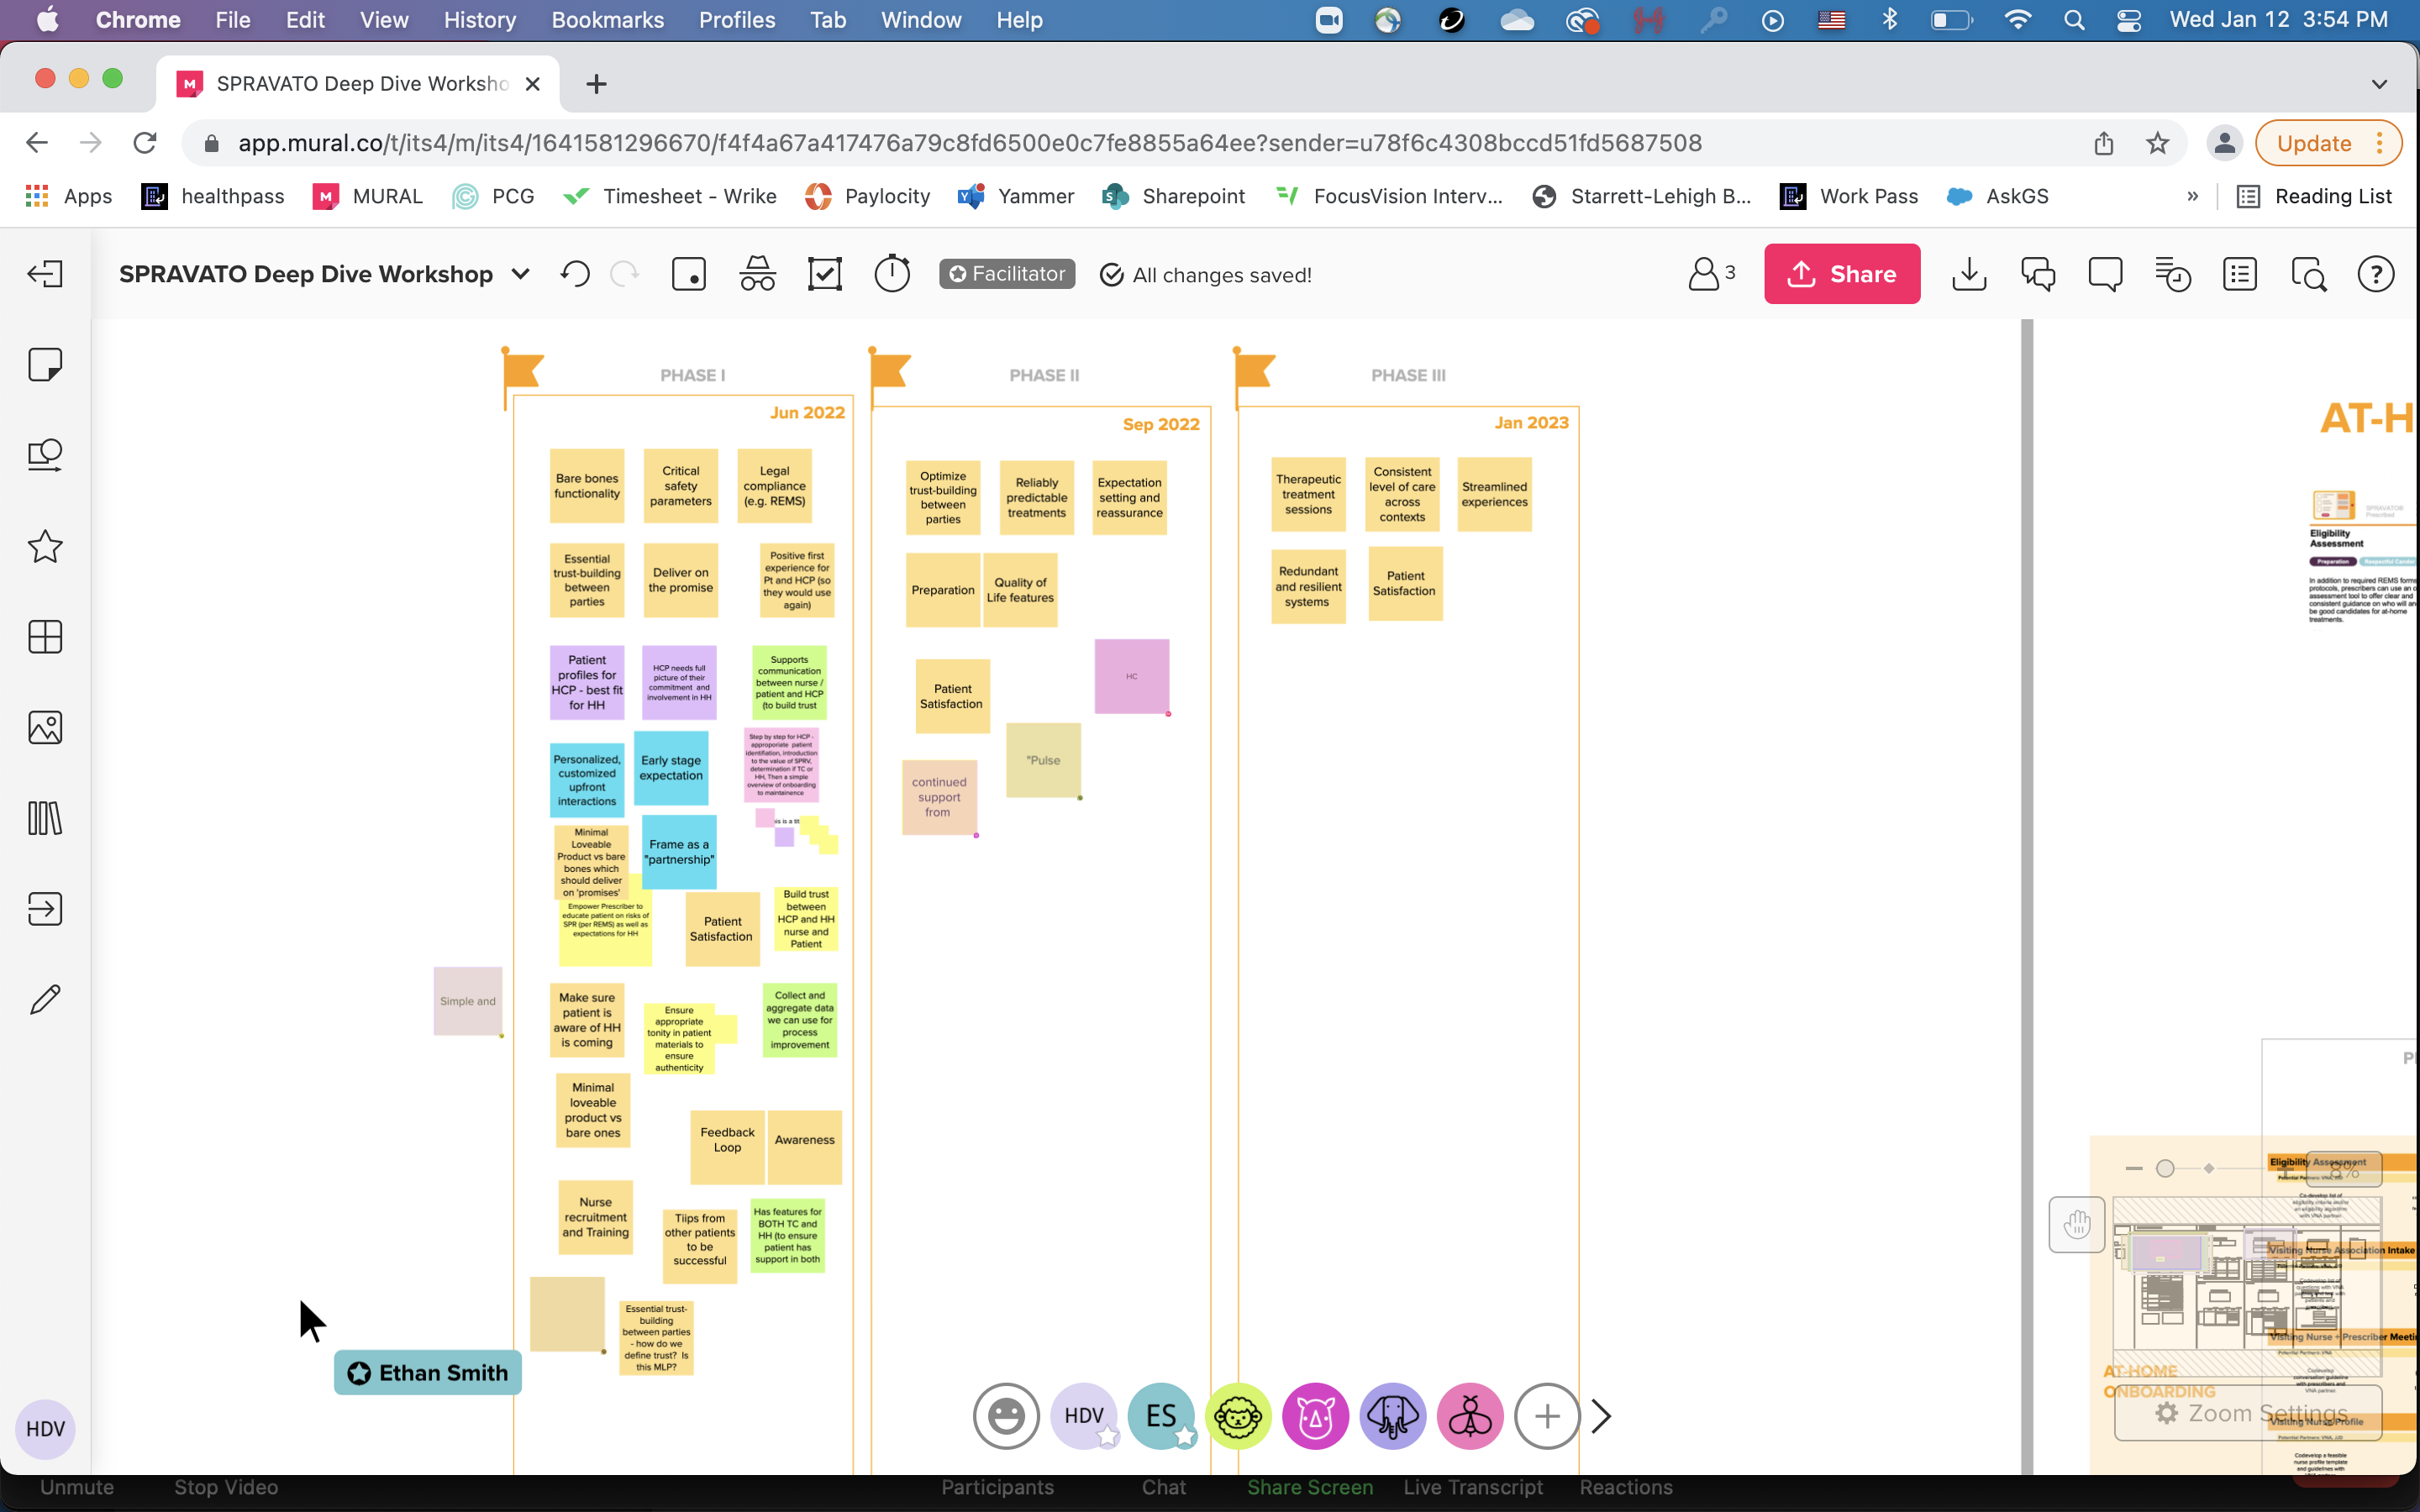Image resolution: width=2420 pixels, height=1512 pixels.
Task: Open the frameworks grid tool
Action: [45, 637]
